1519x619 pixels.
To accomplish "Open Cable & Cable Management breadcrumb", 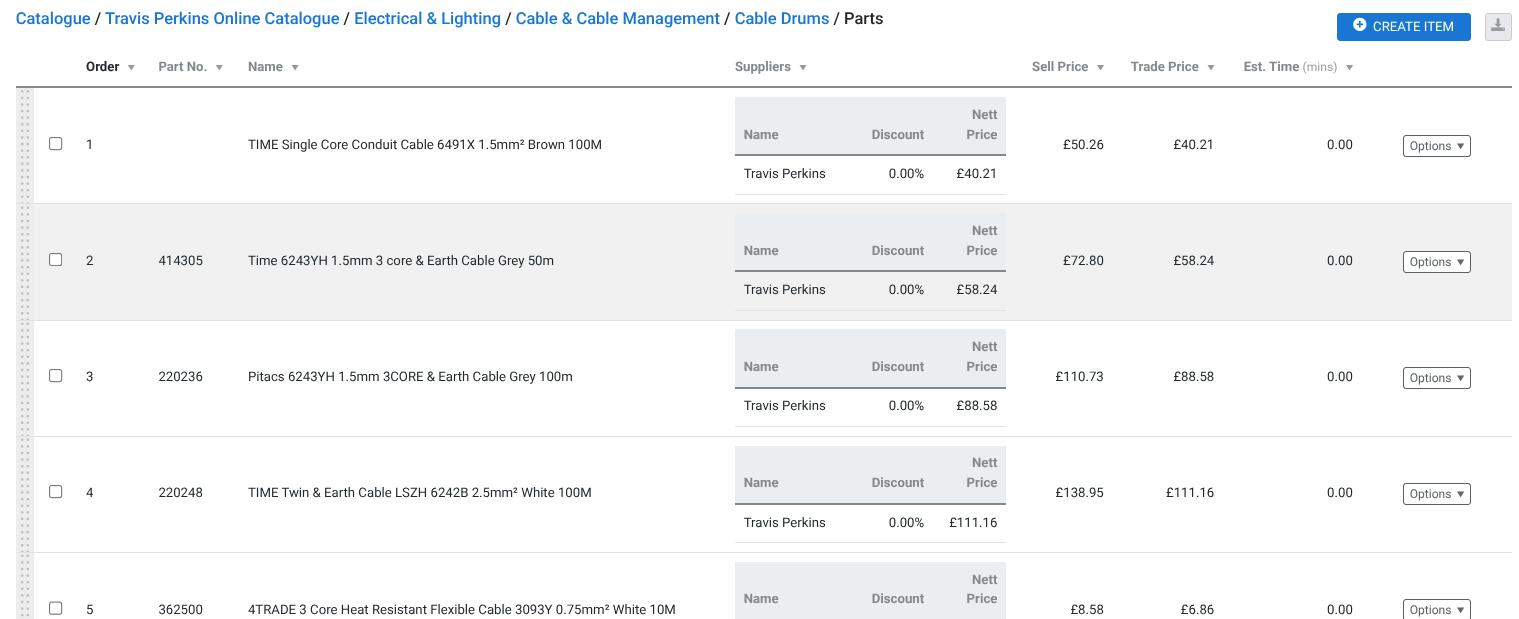I will tap(617, 19).
